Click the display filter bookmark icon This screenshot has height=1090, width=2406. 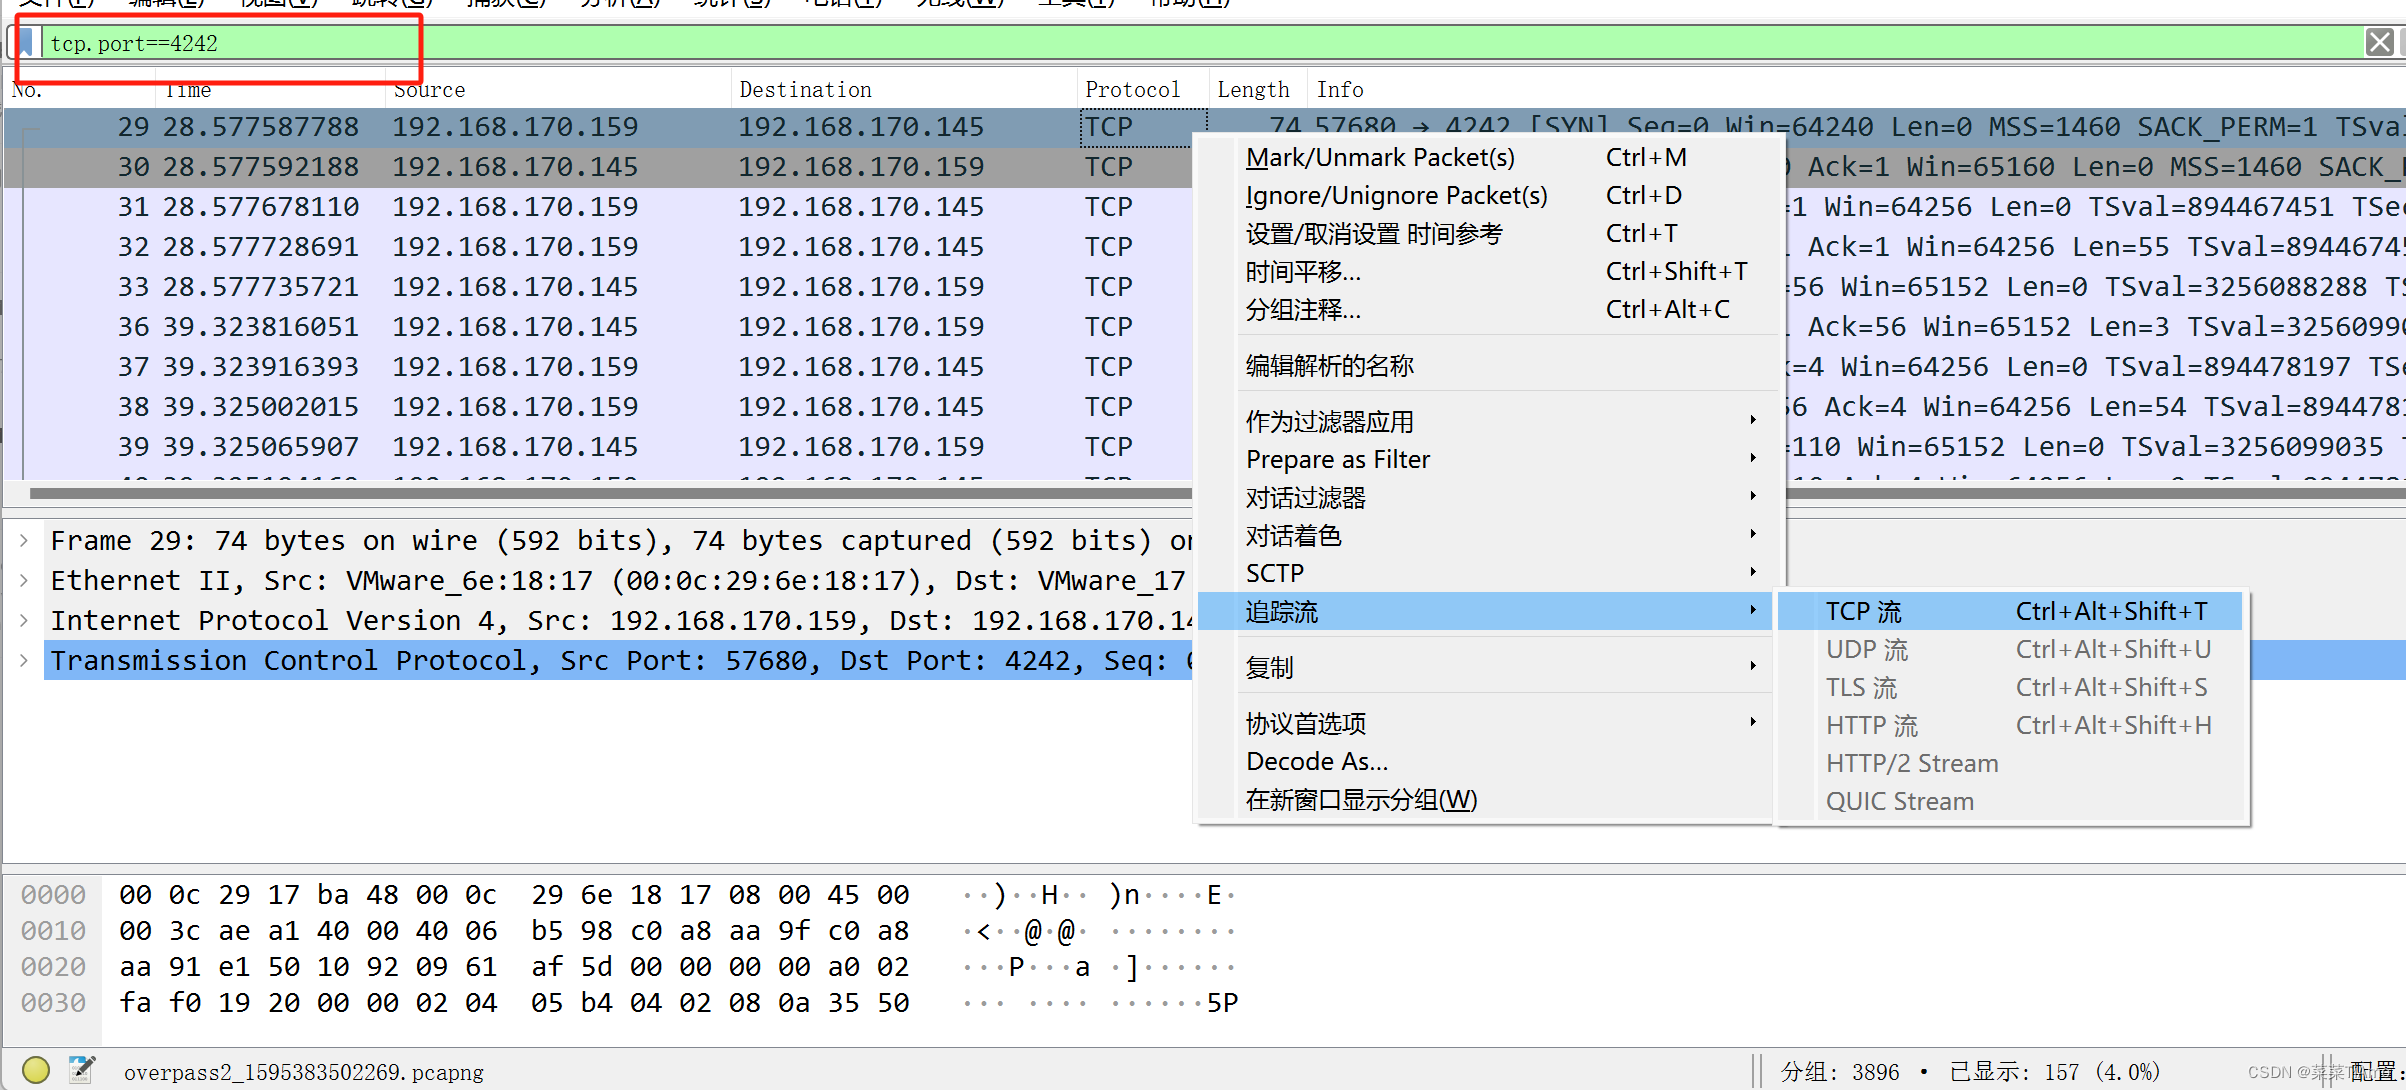coord(27,43)
